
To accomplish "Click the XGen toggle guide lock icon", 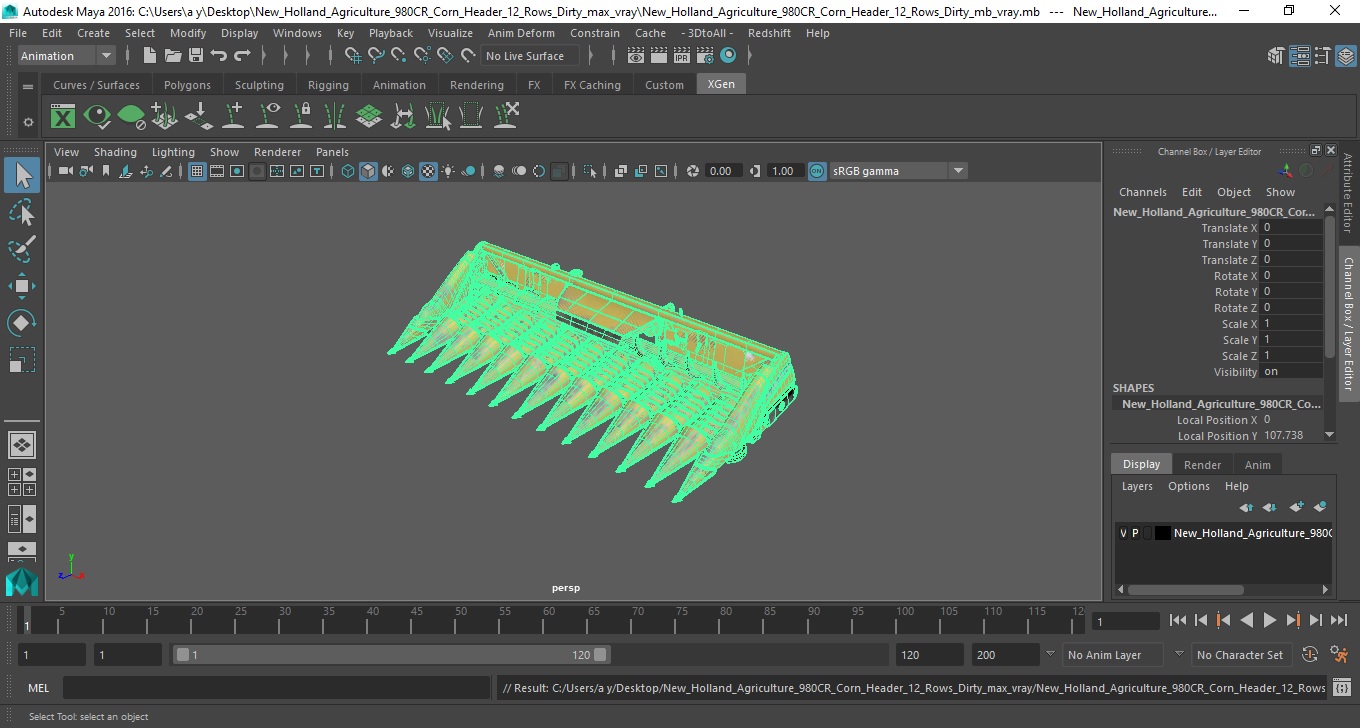I will pyautogui.click(x=301, y=116).
